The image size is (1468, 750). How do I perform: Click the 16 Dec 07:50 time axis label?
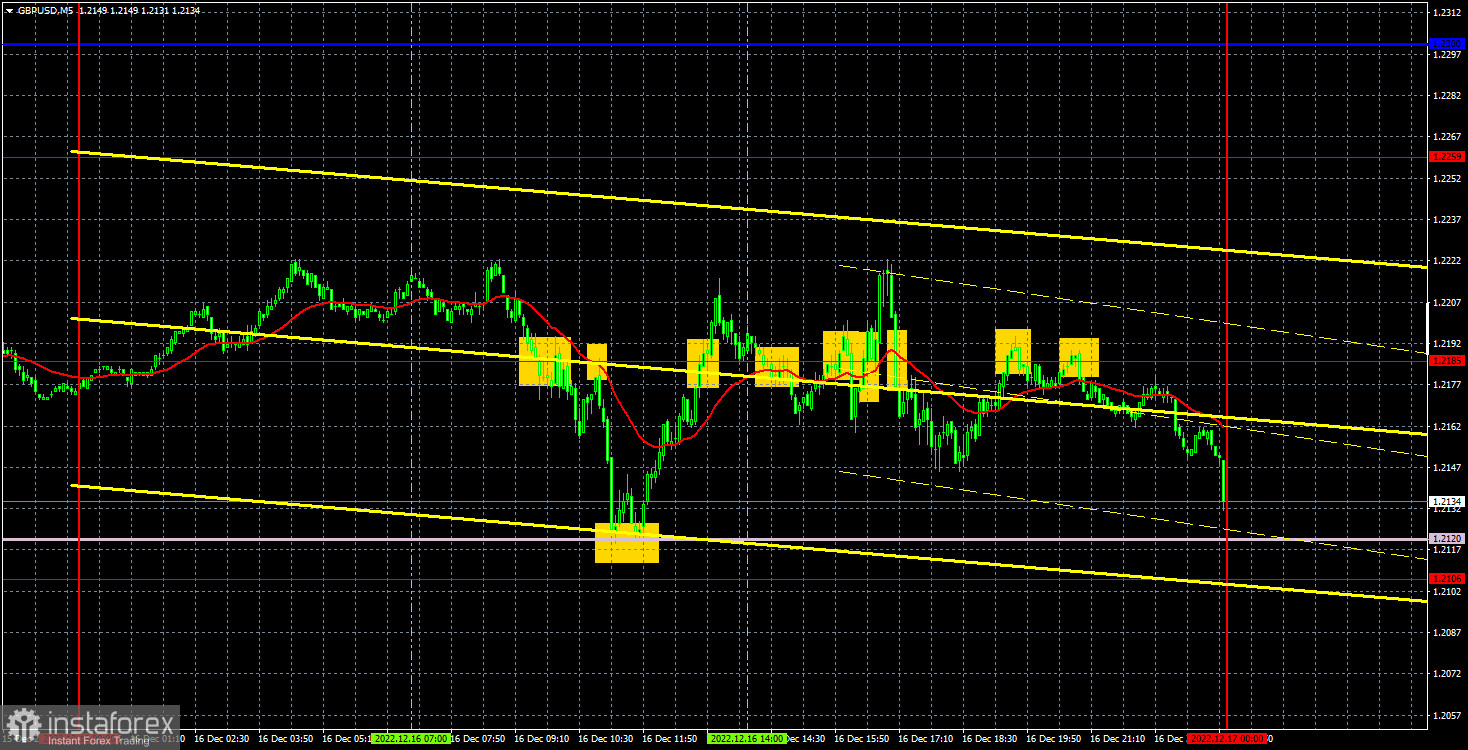477,739
